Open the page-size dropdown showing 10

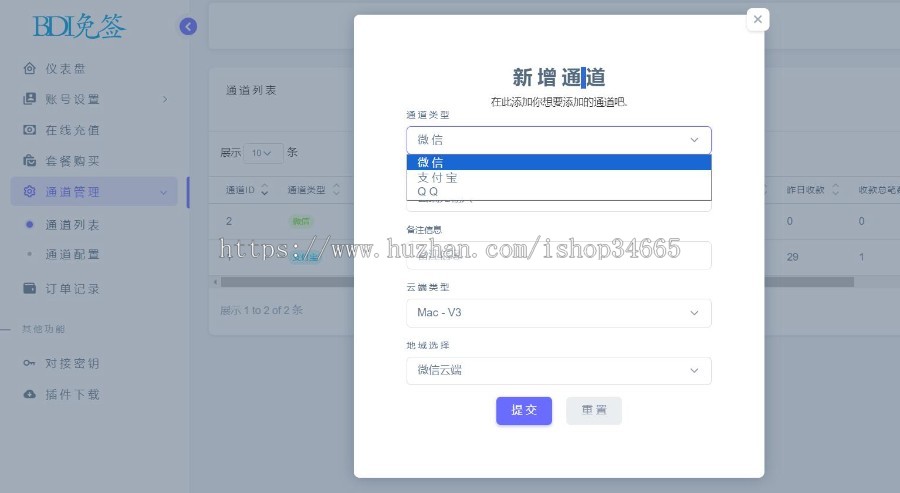pos(263,153)
